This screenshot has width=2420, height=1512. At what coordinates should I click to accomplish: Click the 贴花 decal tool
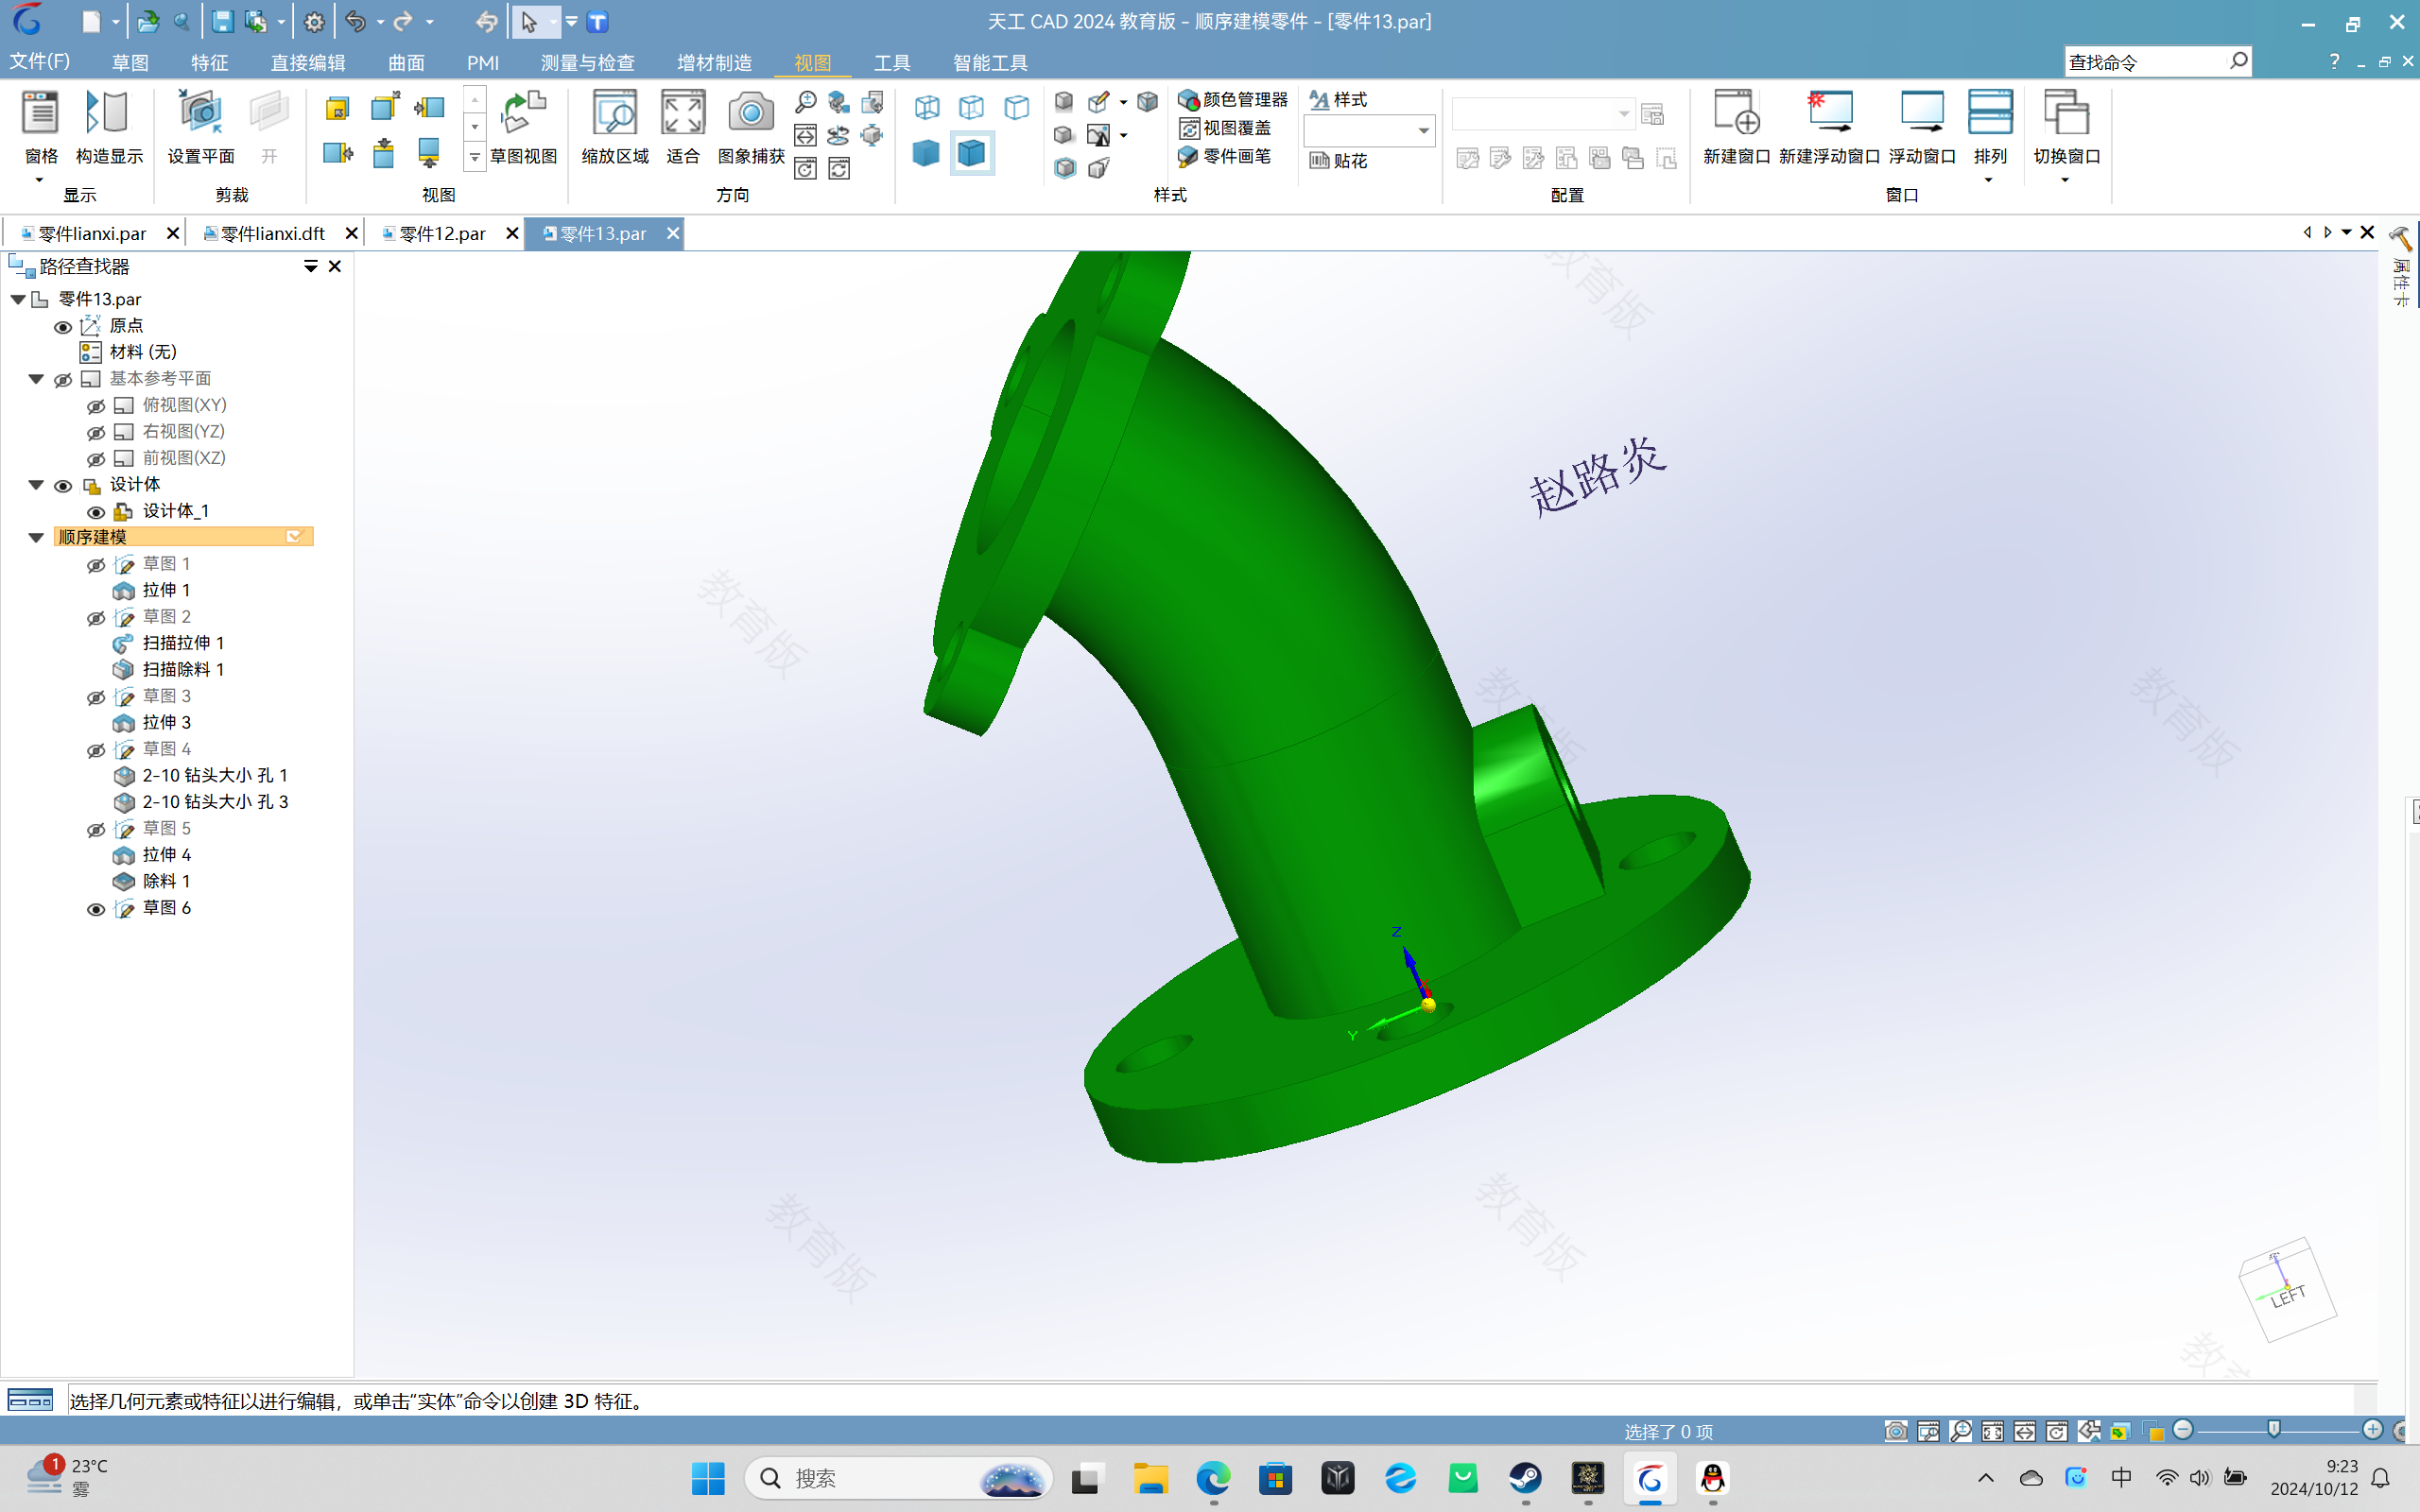point(1338,161)
